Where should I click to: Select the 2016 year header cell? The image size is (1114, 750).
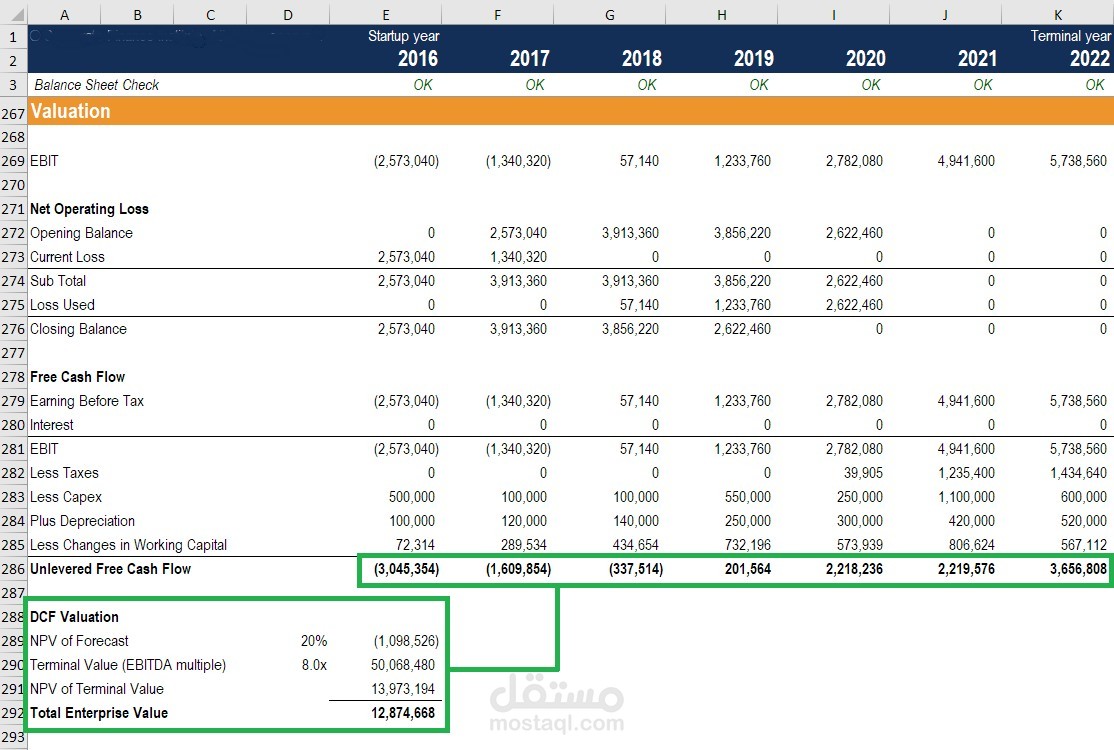point(418,58)
